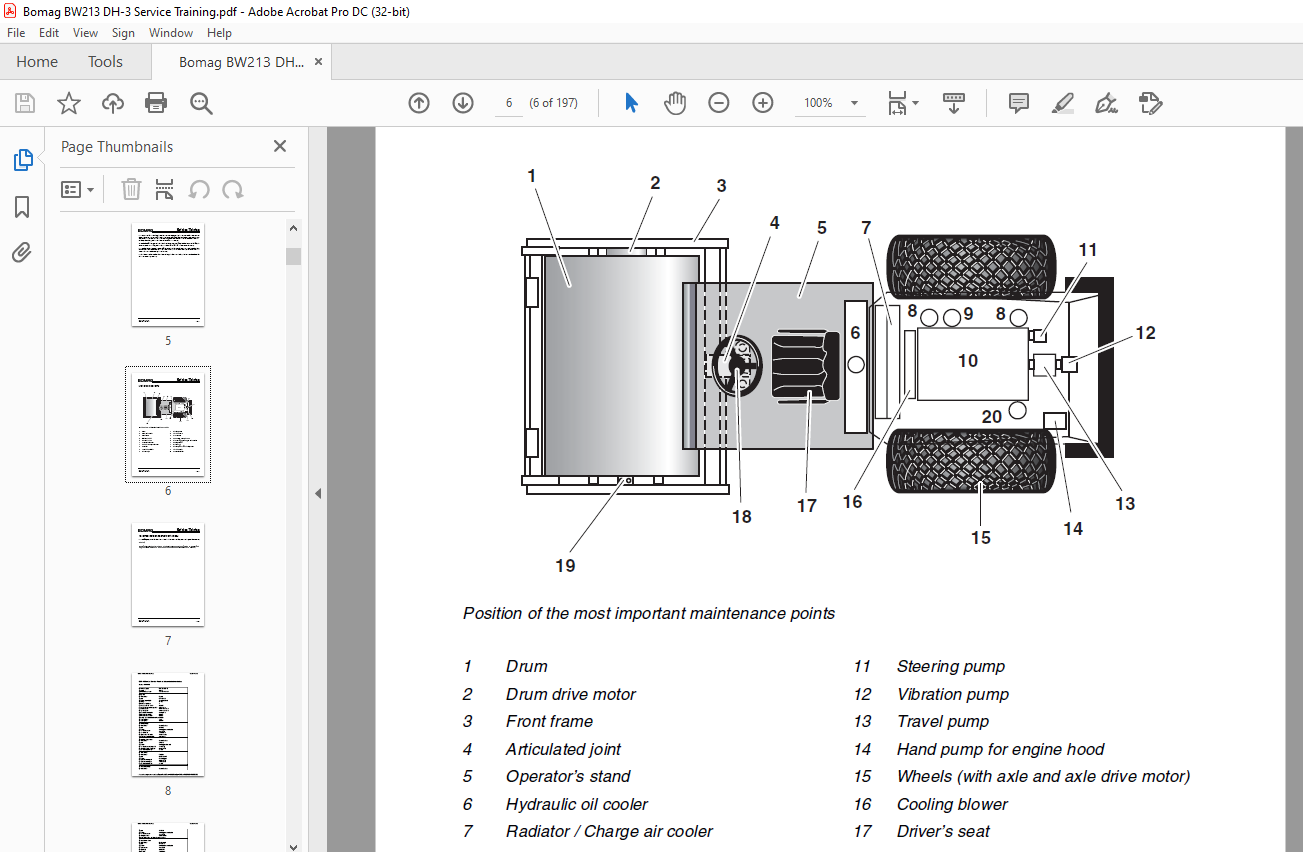
Task: Print the document using the printer icon
Action: click(x=156, y=103)
